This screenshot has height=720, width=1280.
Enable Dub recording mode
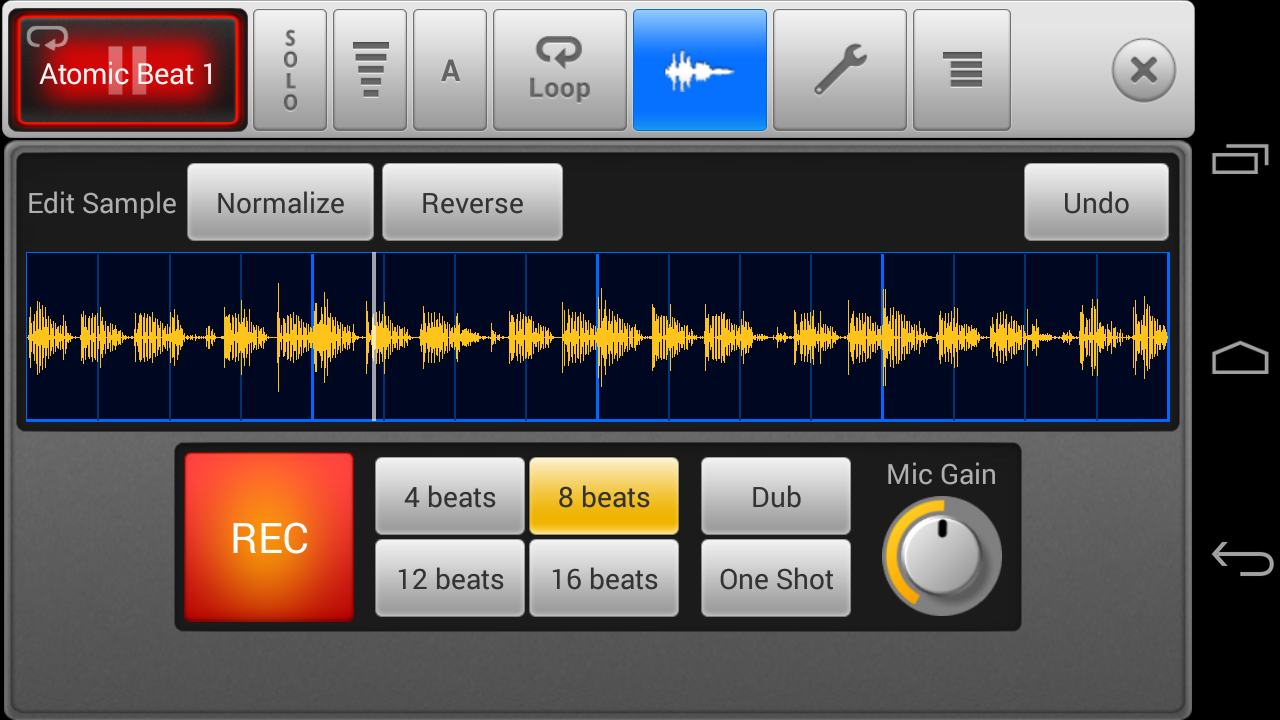776,497
